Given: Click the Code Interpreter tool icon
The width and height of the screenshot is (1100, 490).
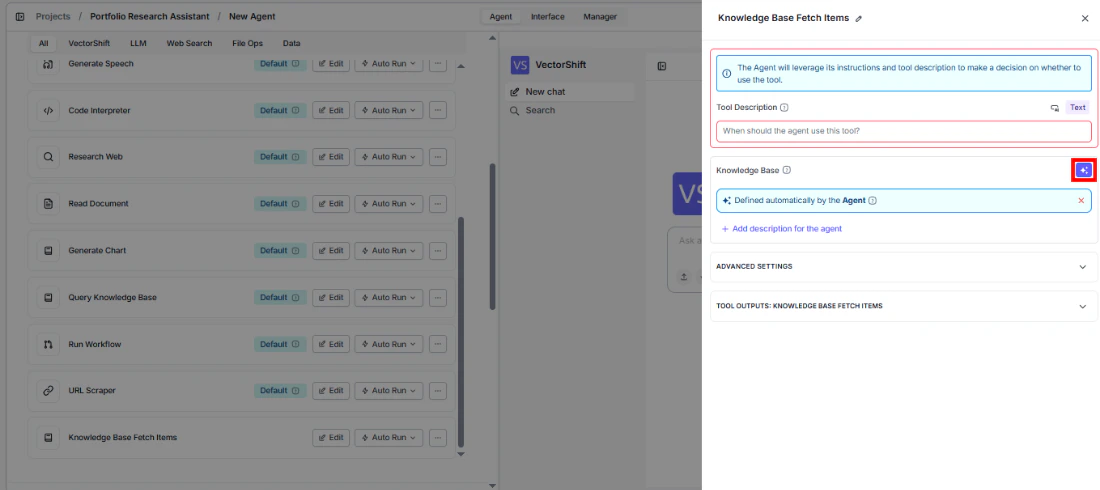Looking at the screenshot, I should 48,110.
